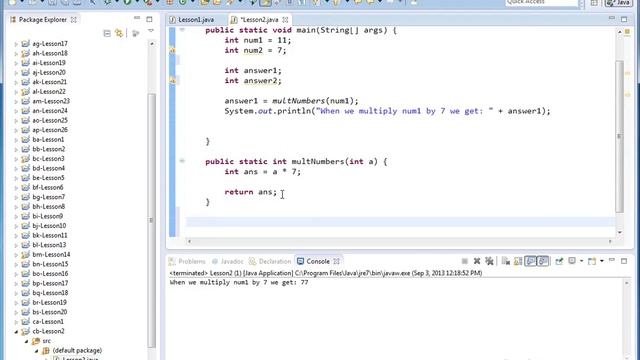
Task: Click the Terminate button in Console toolbar
Action: pos(464,261)
